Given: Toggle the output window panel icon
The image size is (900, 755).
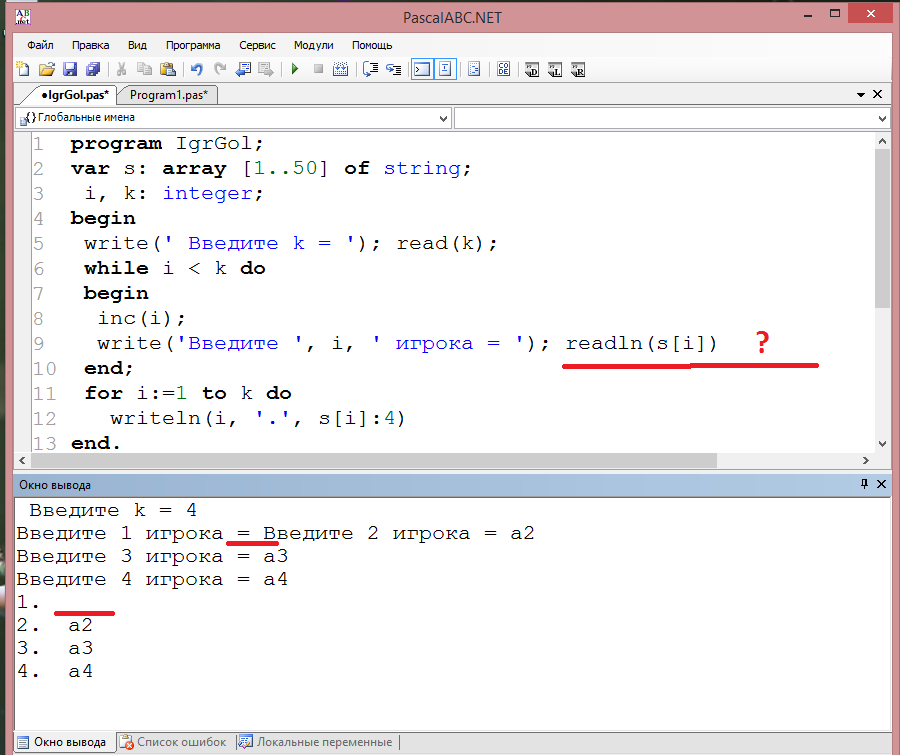Looking at the screenshot, I should tap(422, 69).
